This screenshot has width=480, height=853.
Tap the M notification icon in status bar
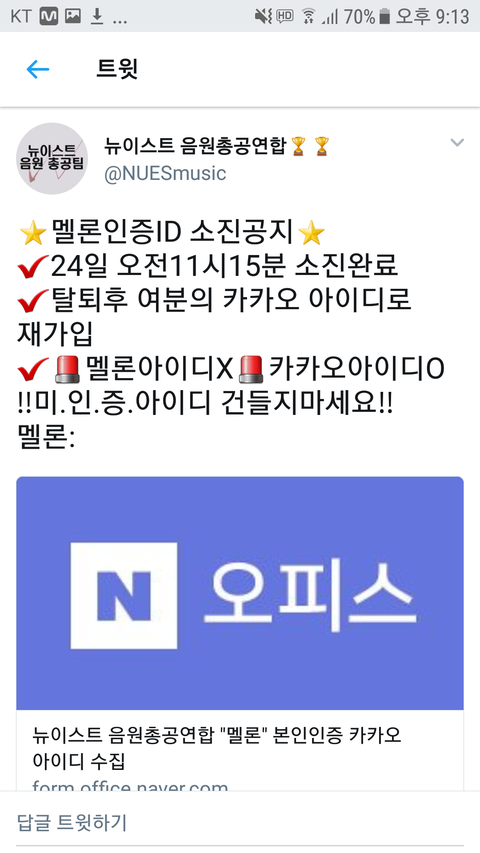[x=48, y=17]
